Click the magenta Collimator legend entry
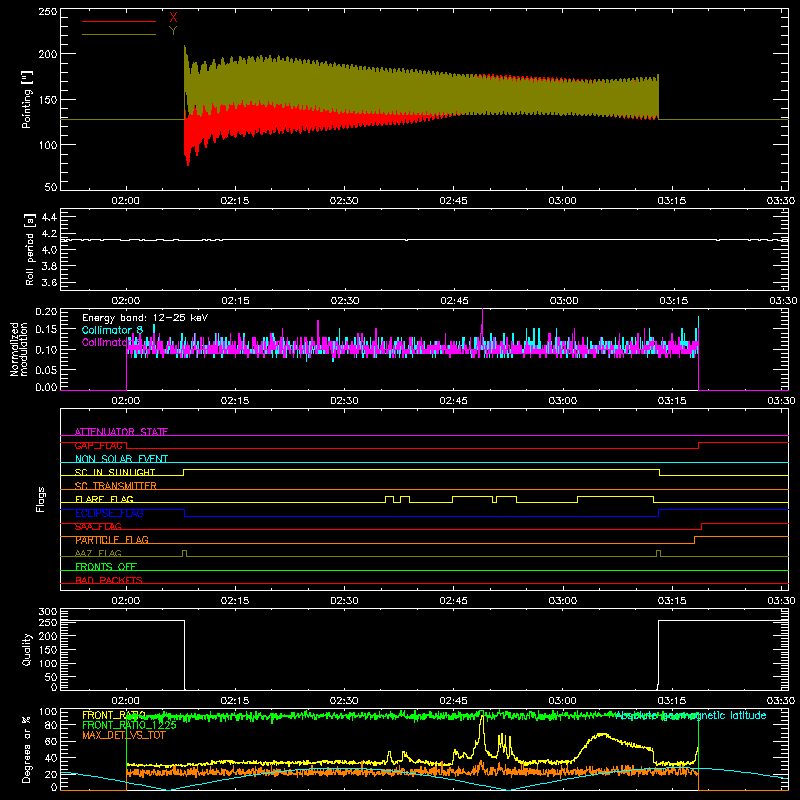 [x=105, y=342]
